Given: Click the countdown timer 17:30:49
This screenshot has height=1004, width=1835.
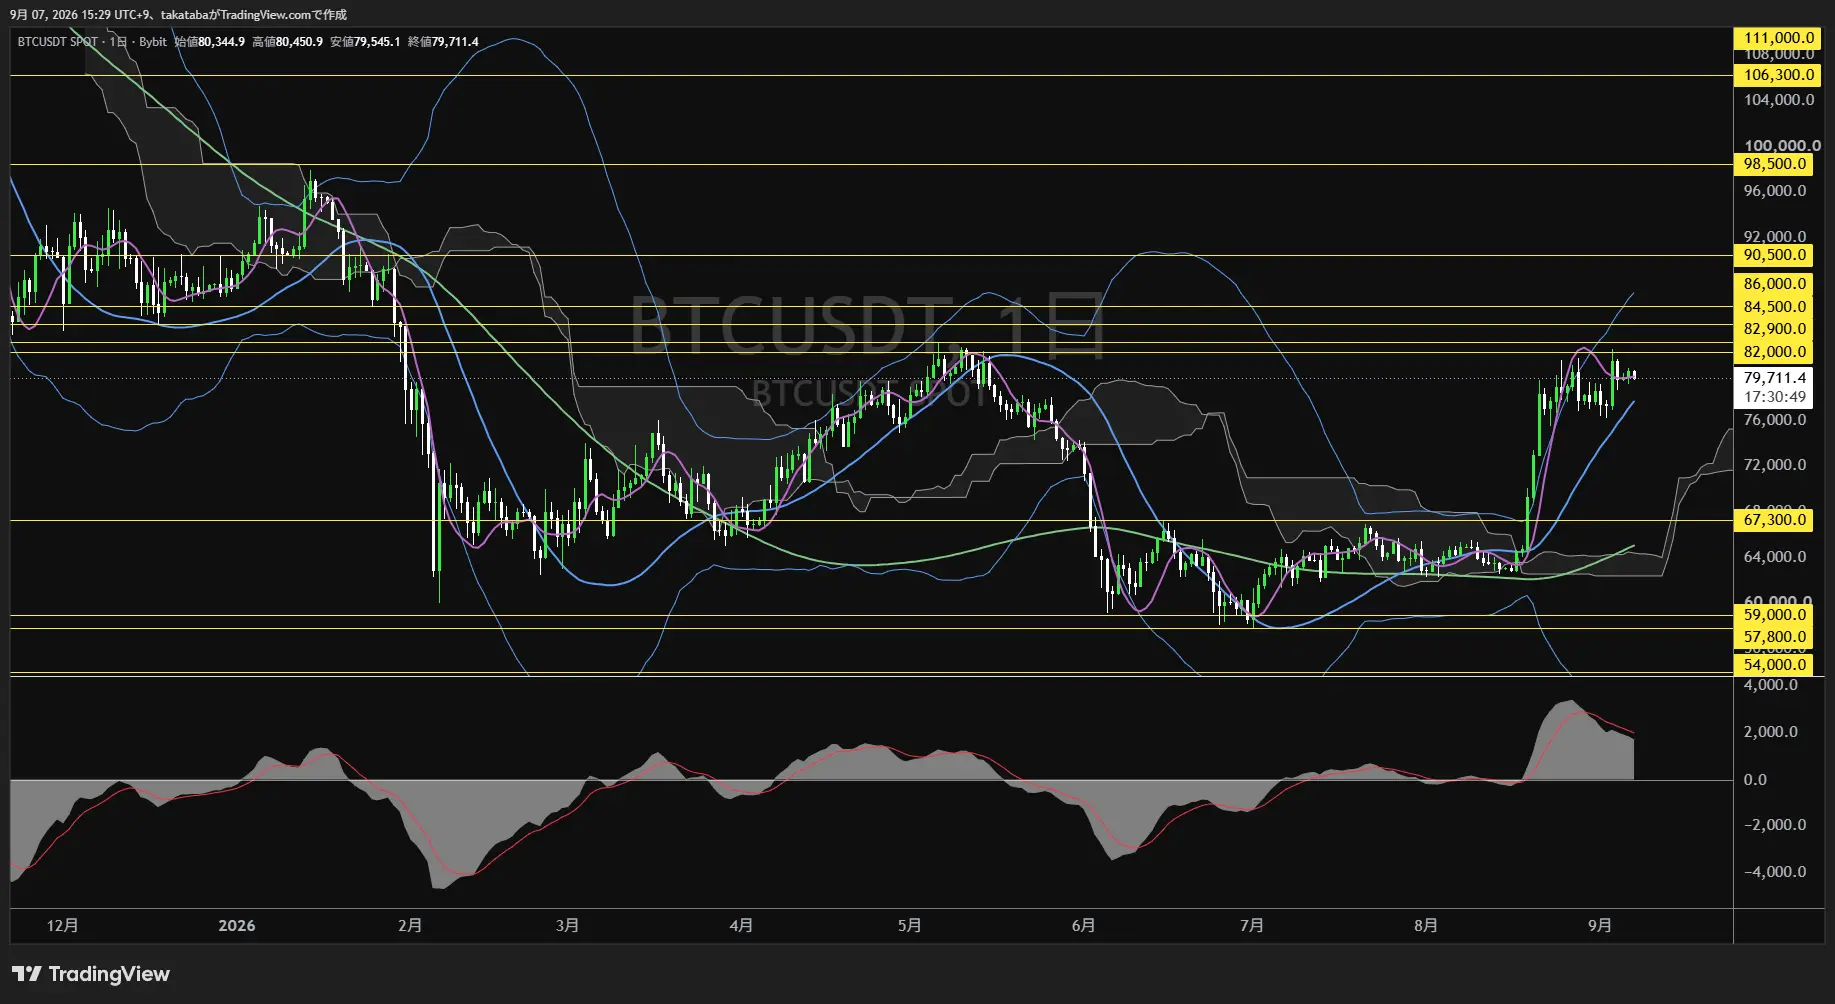Looking at the screenshot, I should click(1776, 397).
